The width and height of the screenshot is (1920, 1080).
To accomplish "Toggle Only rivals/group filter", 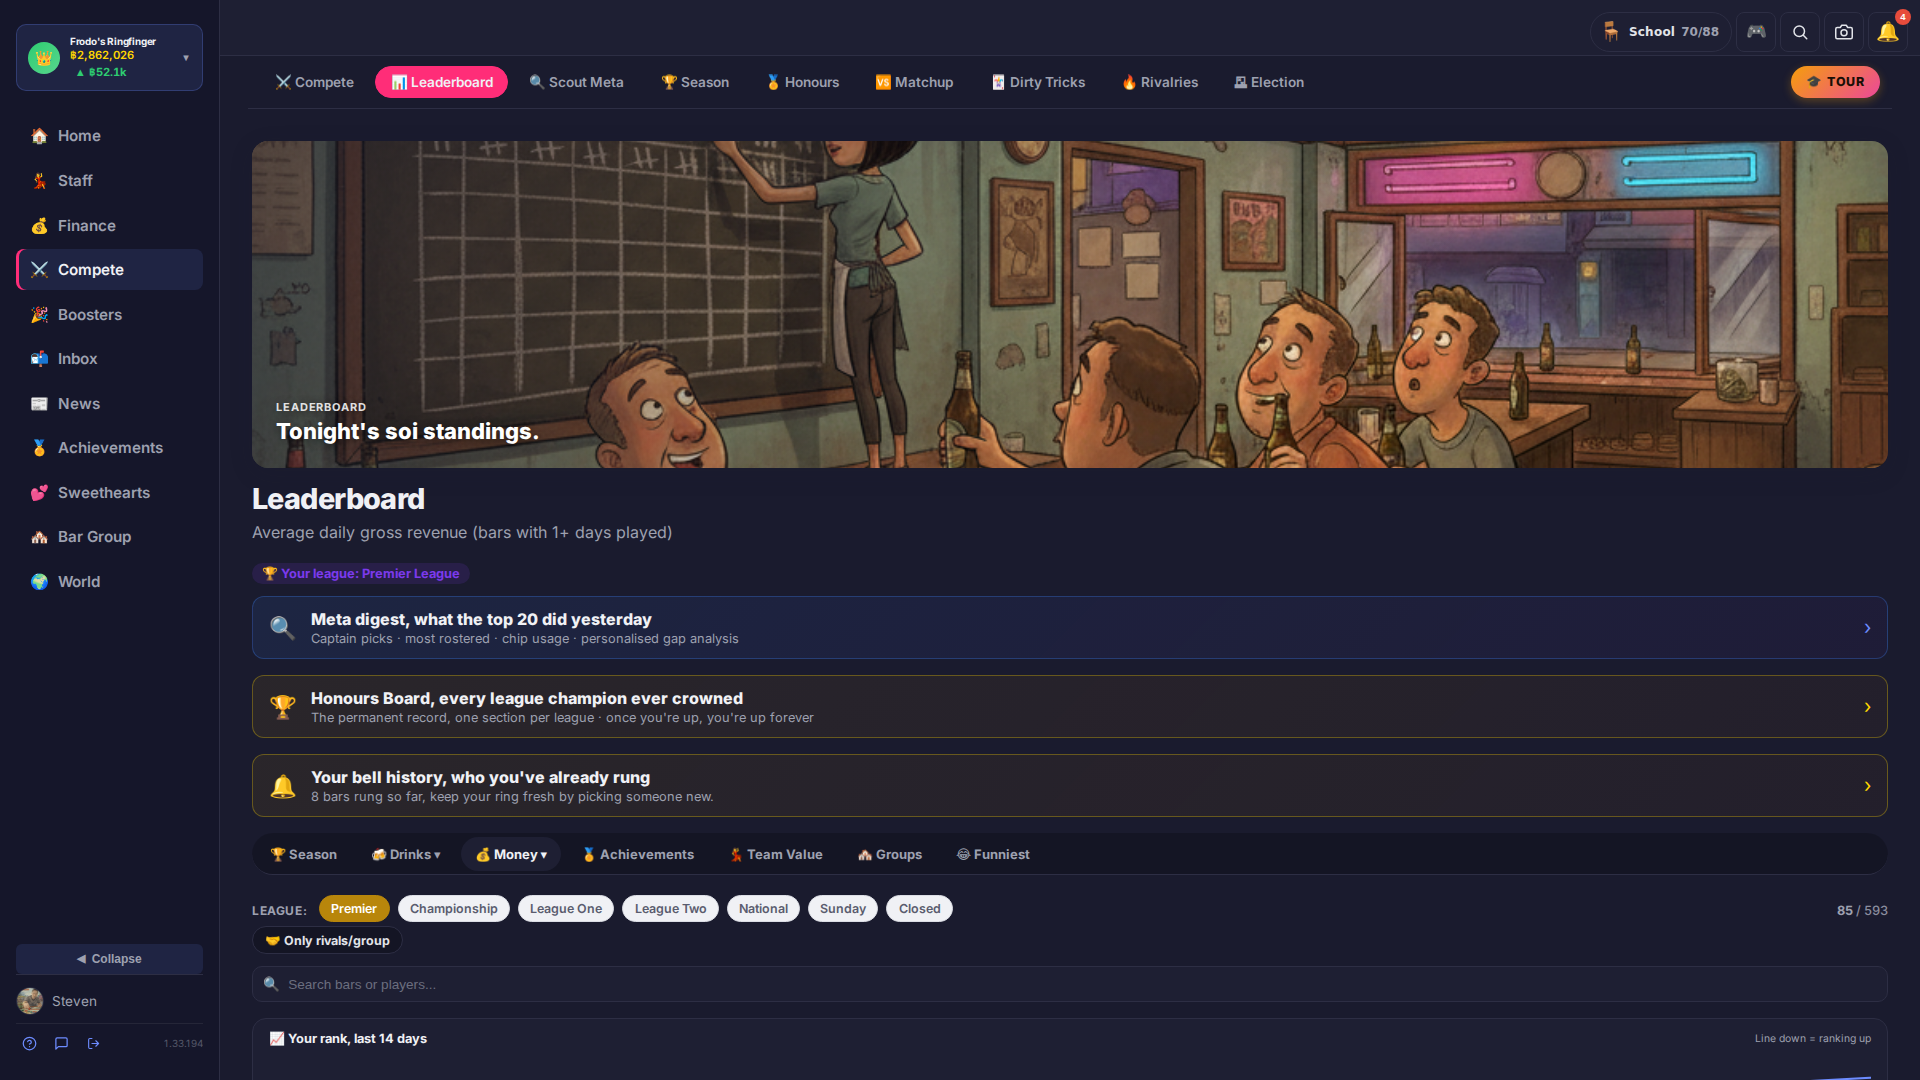I will [x=327, y=941].
